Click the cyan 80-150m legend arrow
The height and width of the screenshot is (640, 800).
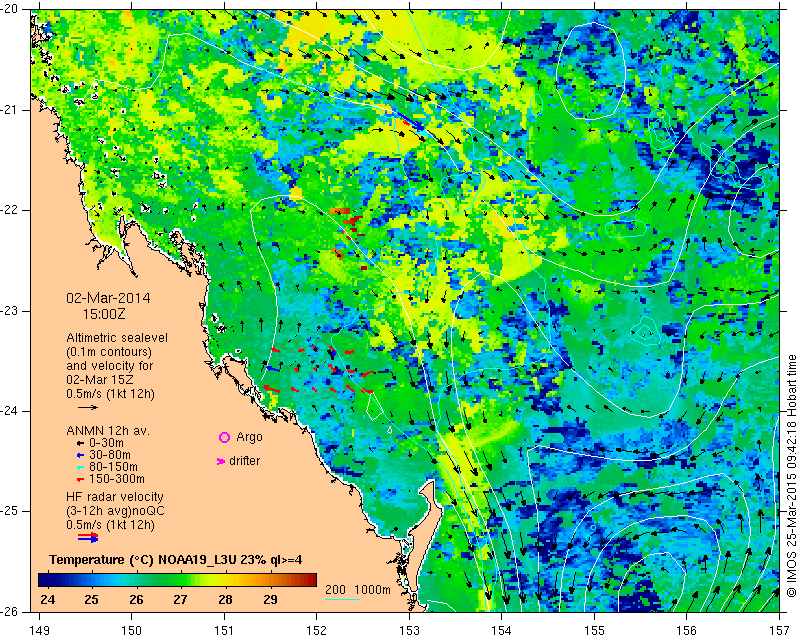click(x=80, y=467)
